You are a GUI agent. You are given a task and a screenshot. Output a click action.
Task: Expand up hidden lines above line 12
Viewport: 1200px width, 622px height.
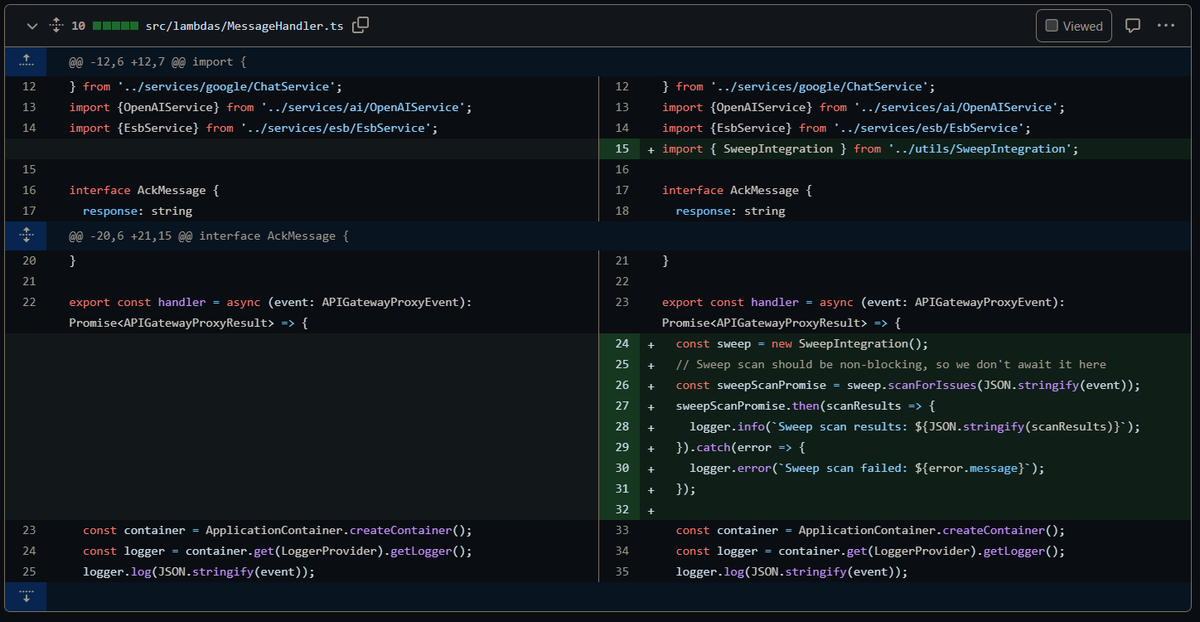tap(27, 62)
